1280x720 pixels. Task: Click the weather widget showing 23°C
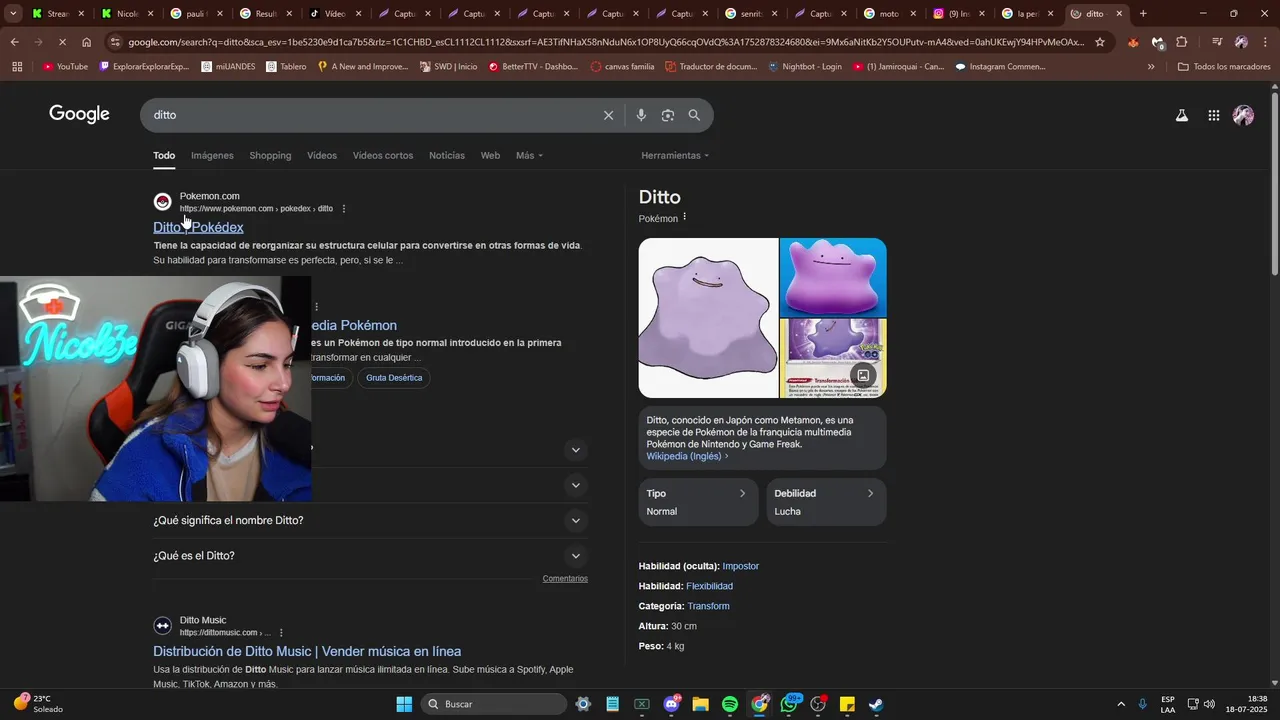pyautogui.click(x=38, y=704)
